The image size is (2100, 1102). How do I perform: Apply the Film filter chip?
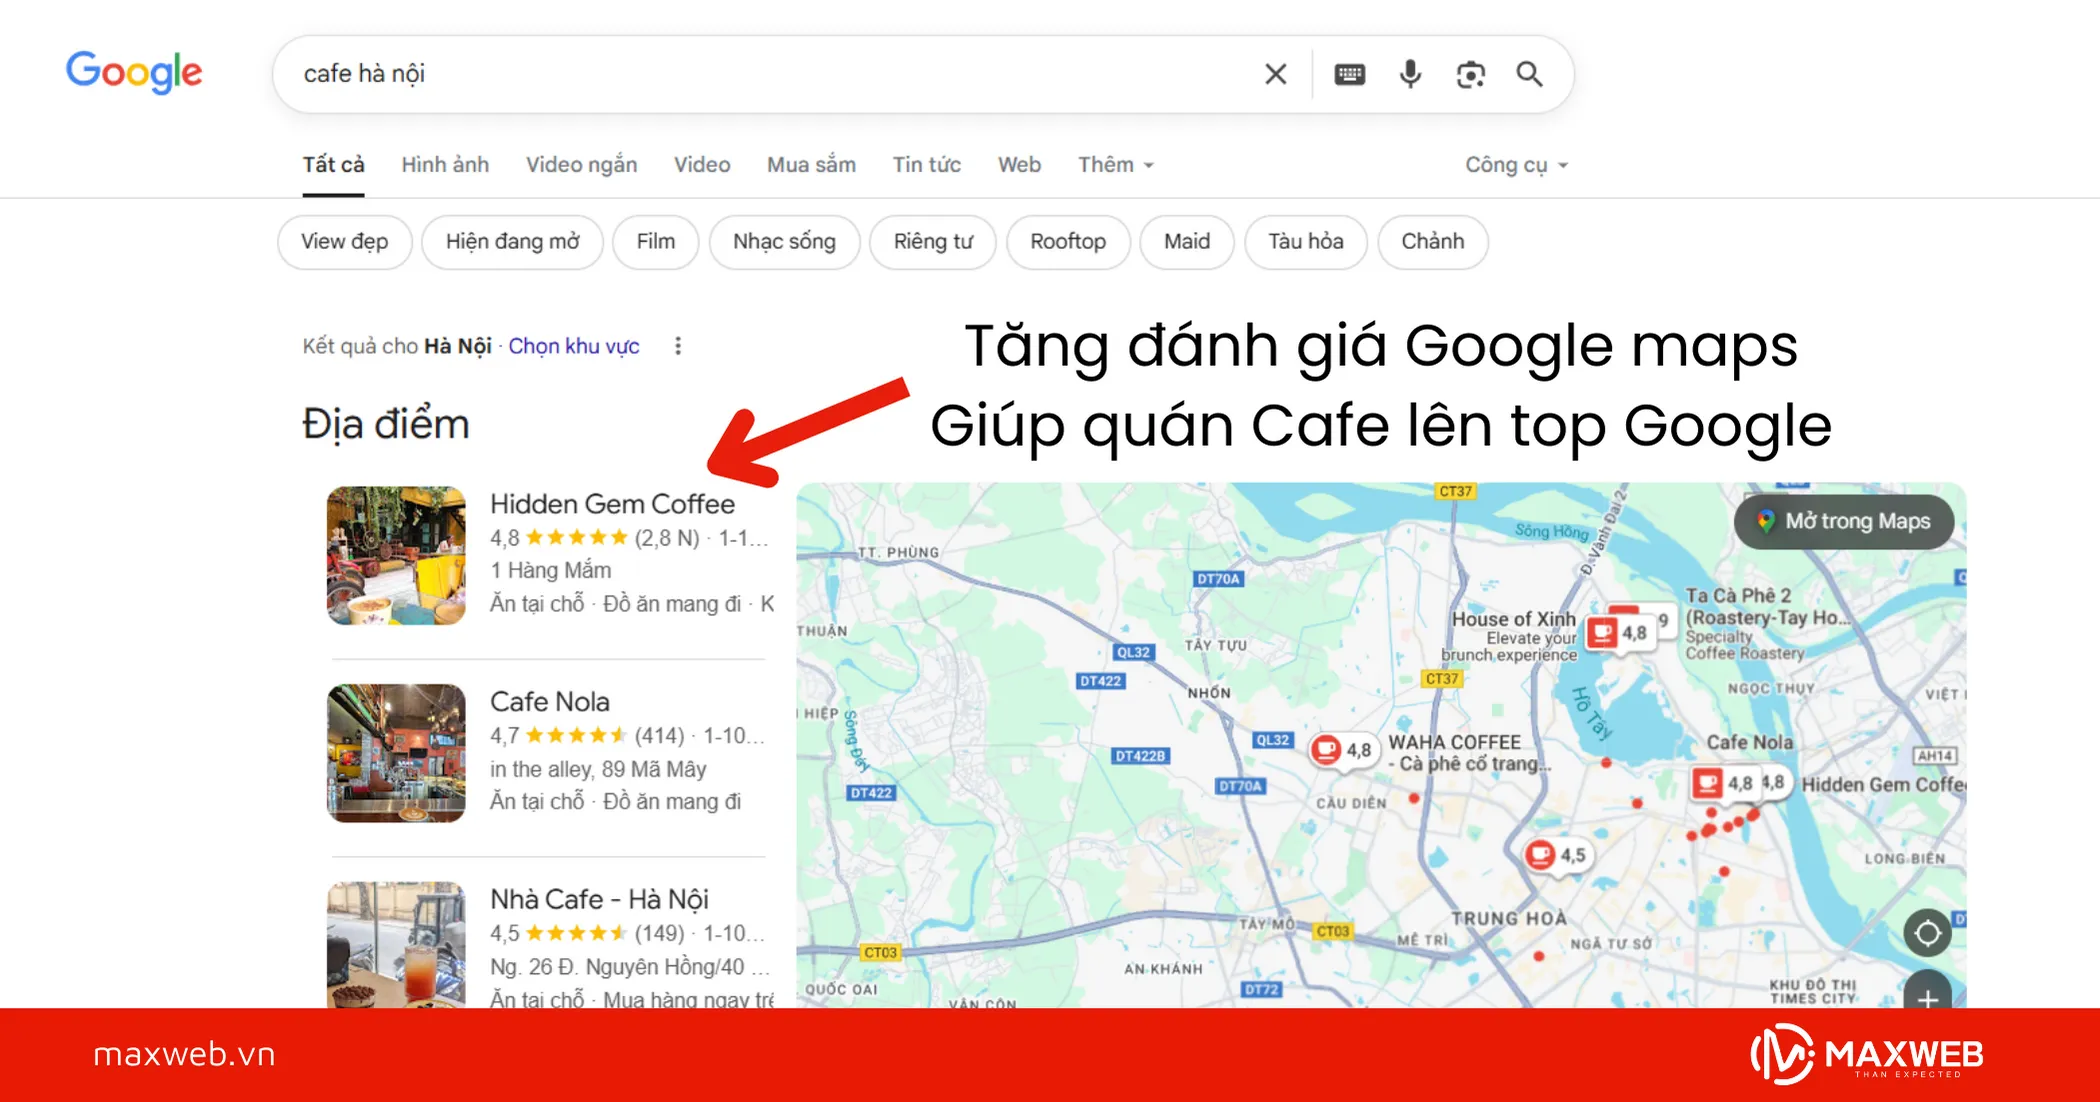[x=656, y=242]
